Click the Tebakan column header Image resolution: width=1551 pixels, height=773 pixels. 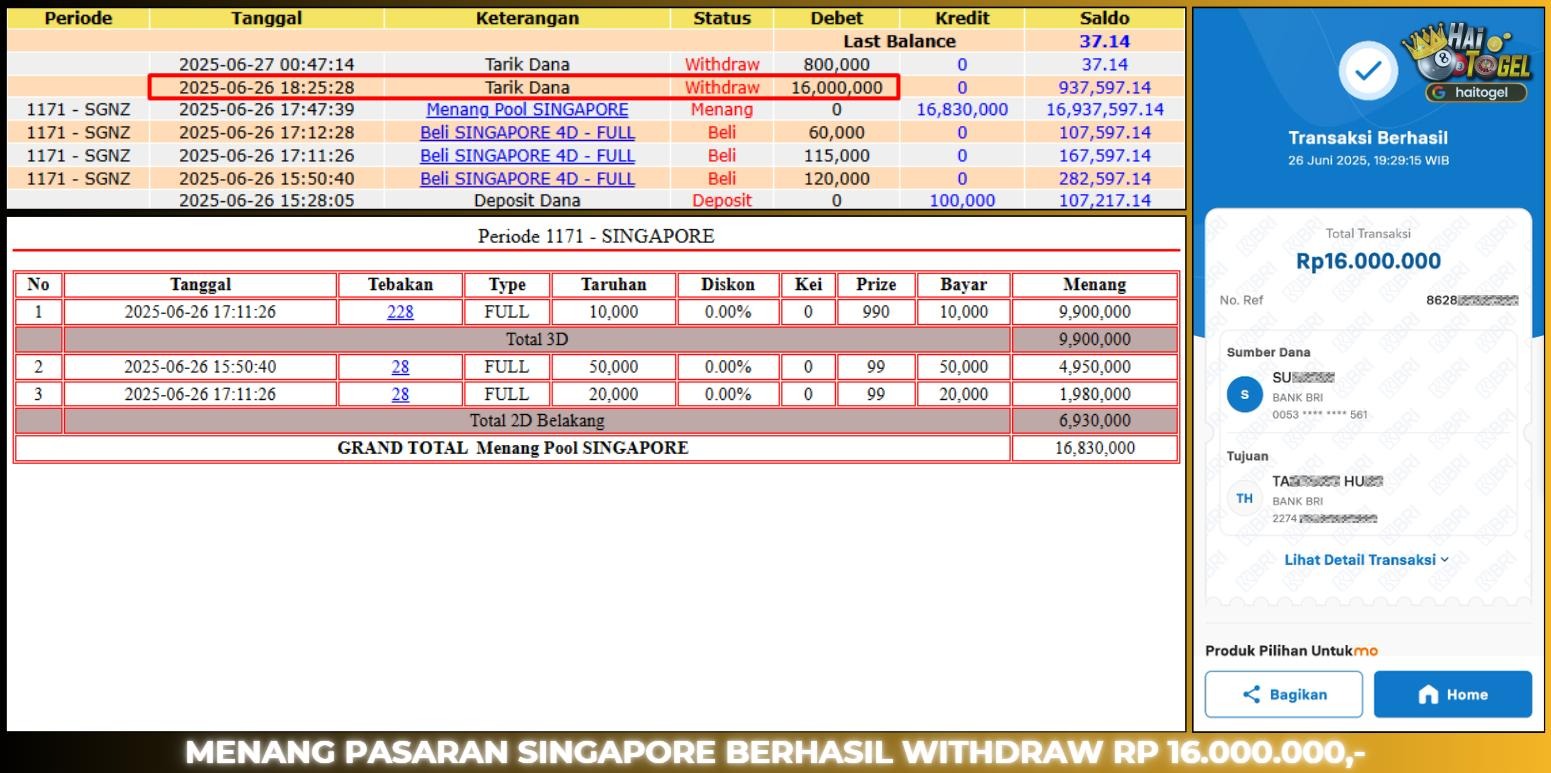[x=400, y=284]
